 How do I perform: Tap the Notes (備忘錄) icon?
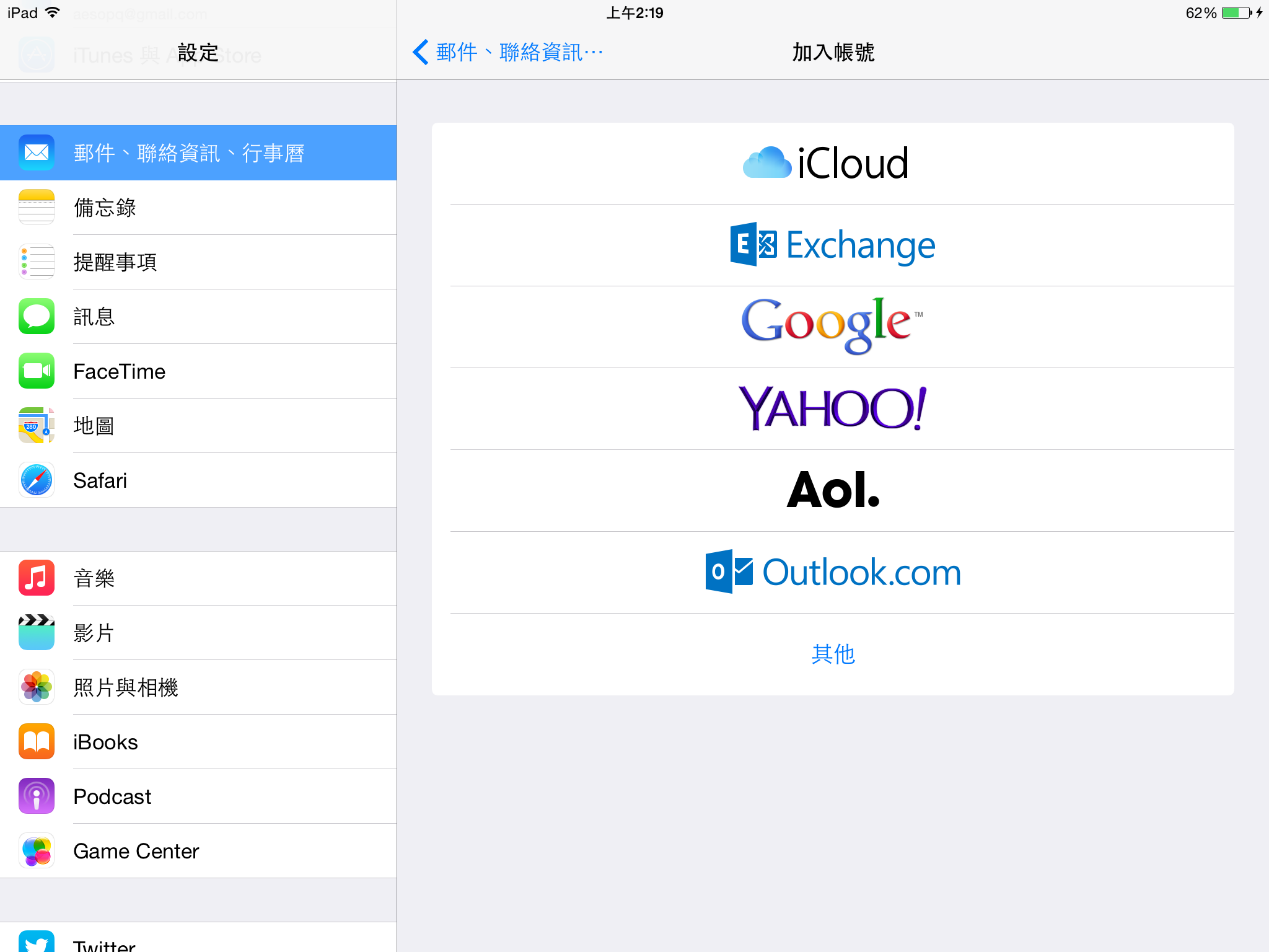click(36, 207)
